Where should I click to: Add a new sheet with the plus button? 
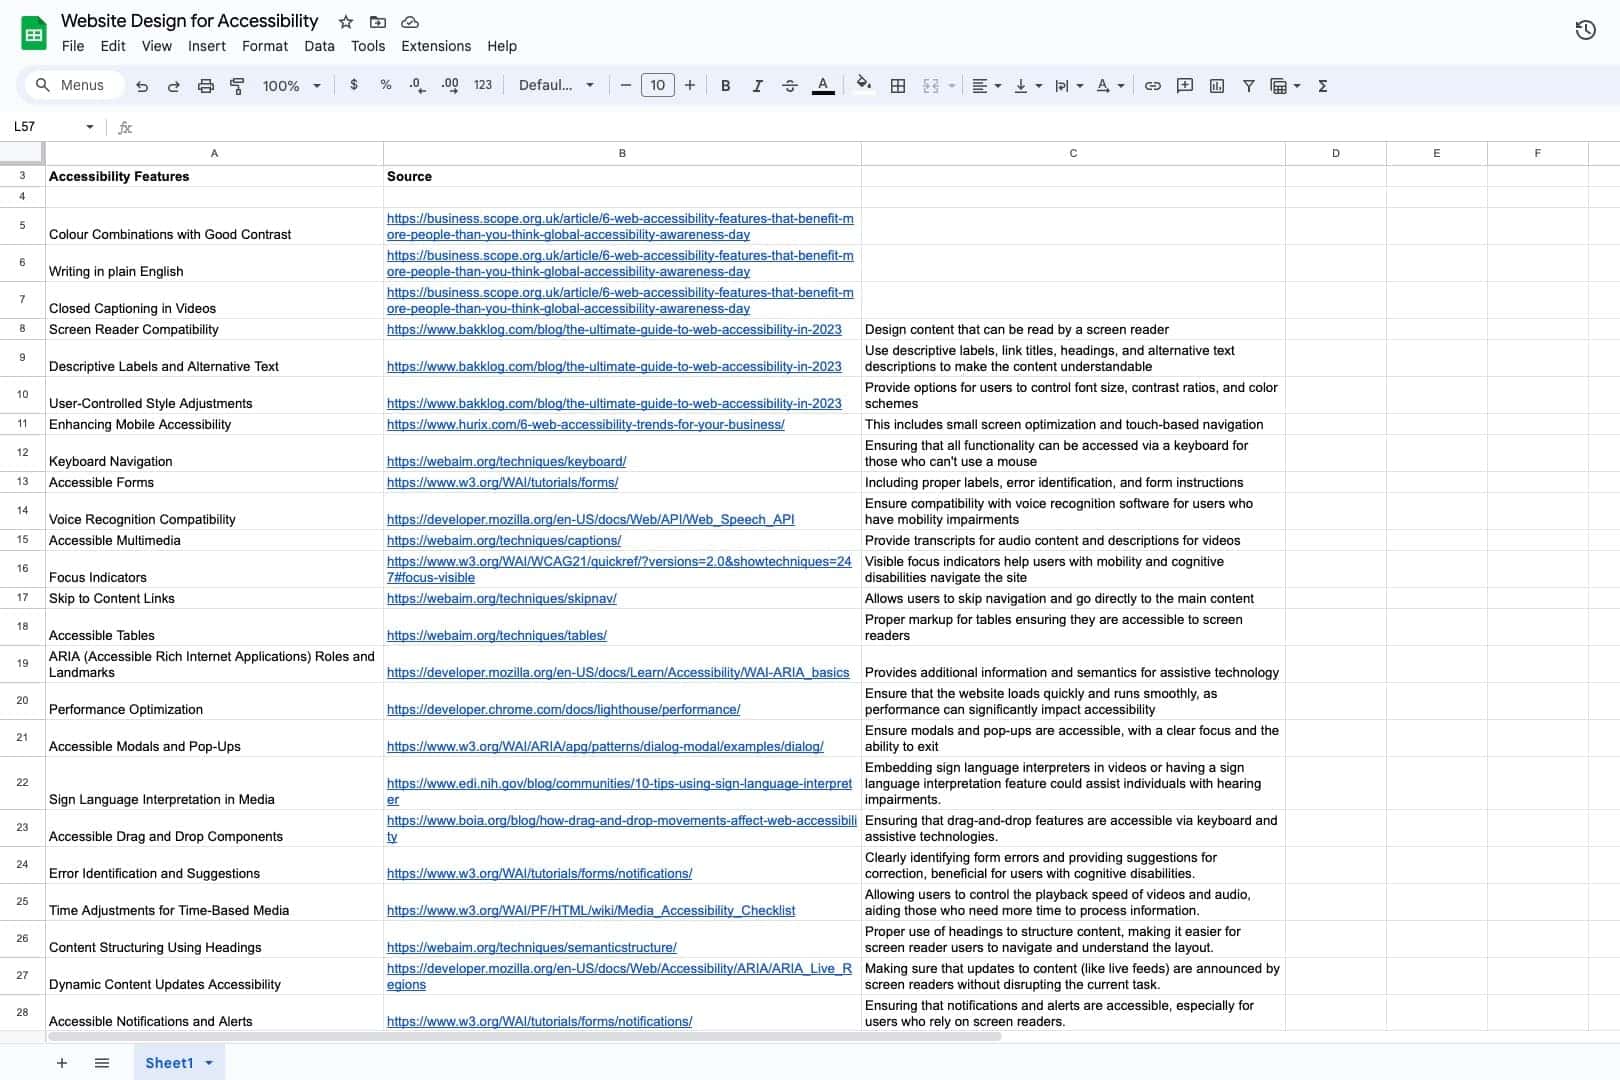[62, 1063]
